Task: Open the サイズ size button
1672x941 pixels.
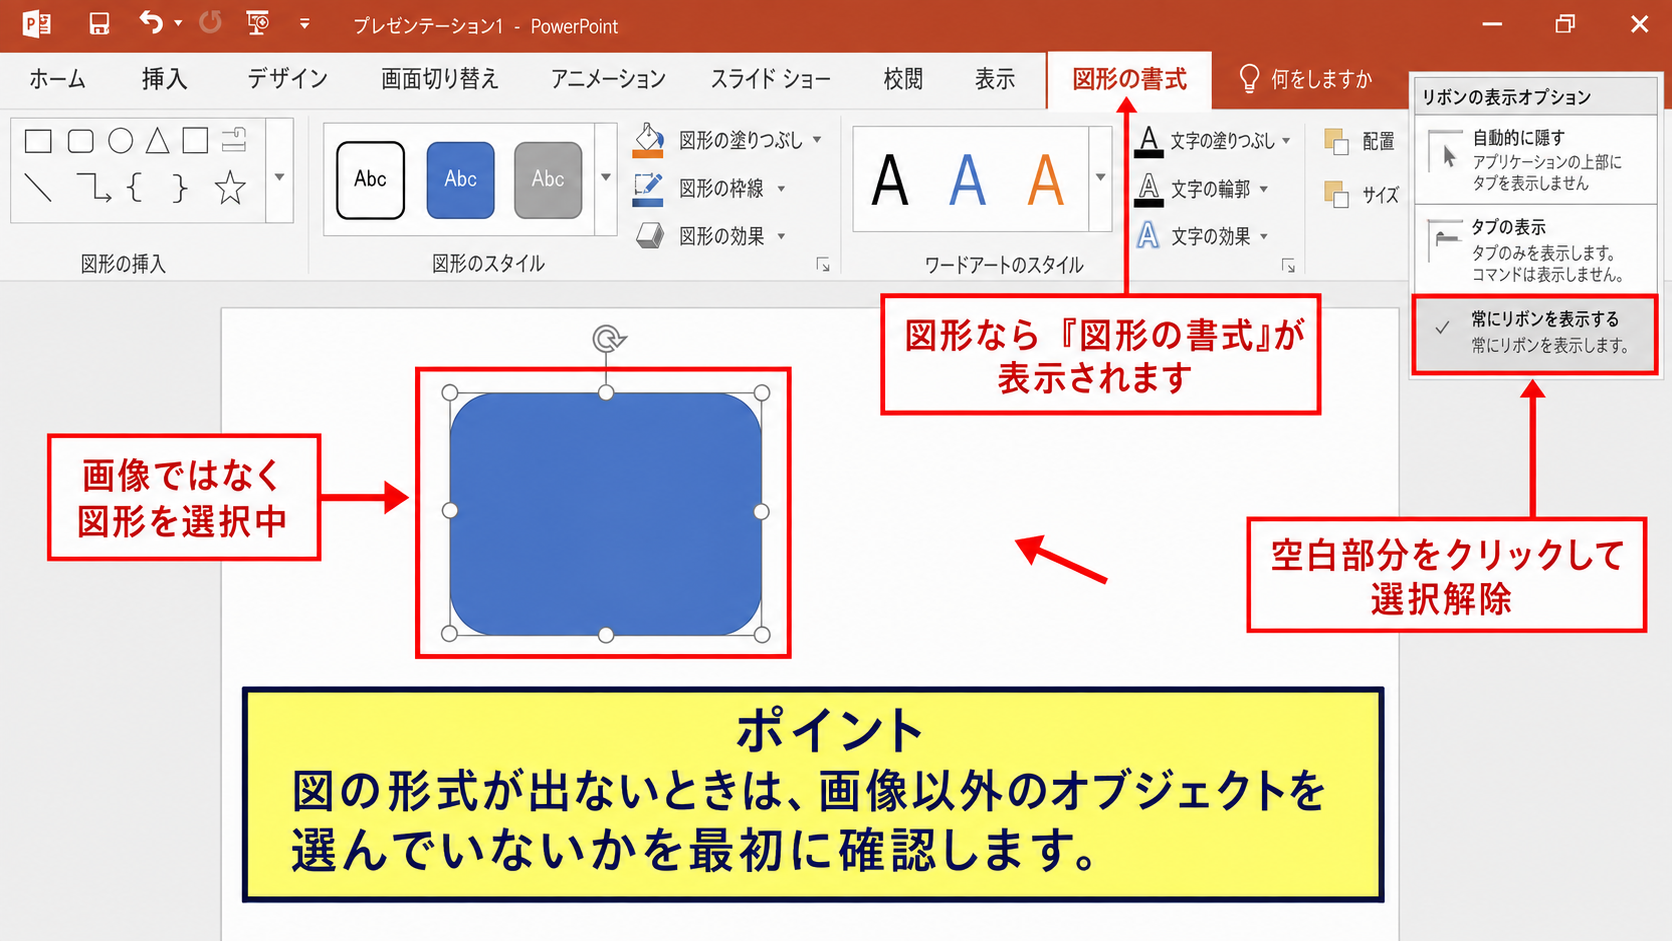Action: point(1361,194)
